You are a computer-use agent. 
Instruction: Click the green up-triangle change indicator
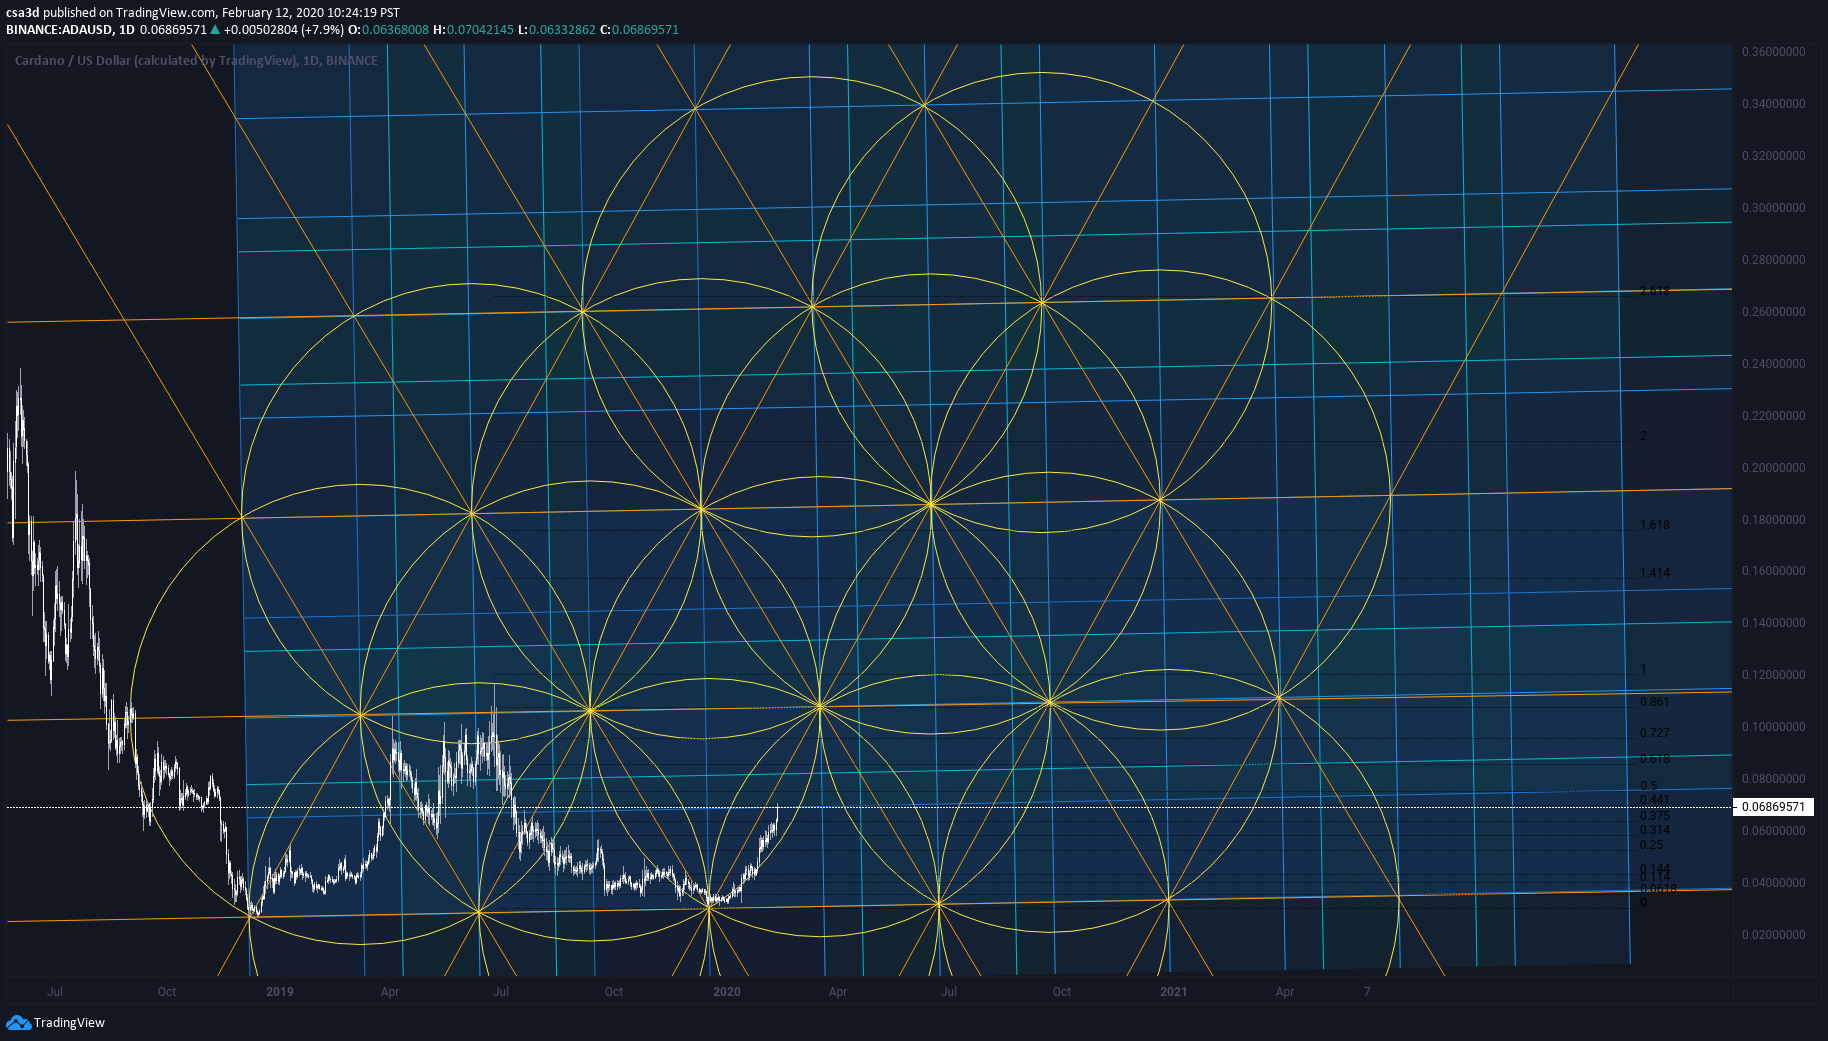pos(215,29)
